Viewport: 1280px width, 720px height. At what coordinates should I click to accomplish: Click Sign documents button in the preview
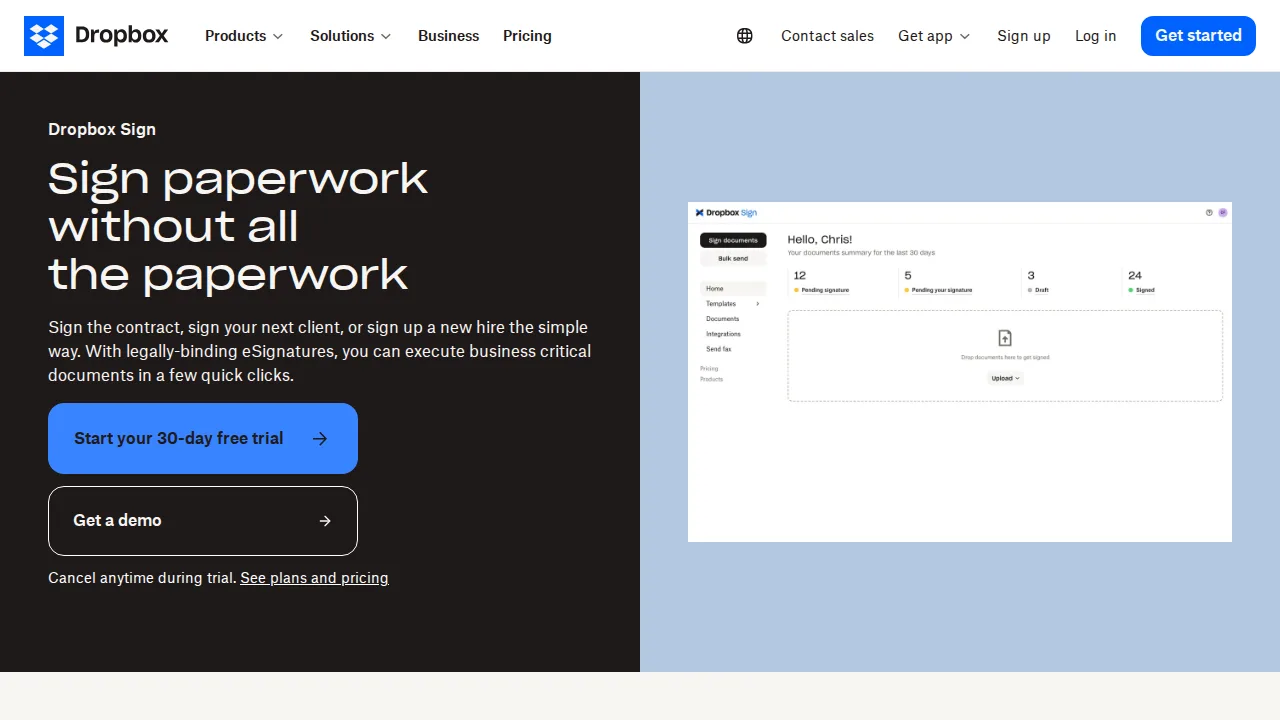pyautogui.click(x=733, y=240)
